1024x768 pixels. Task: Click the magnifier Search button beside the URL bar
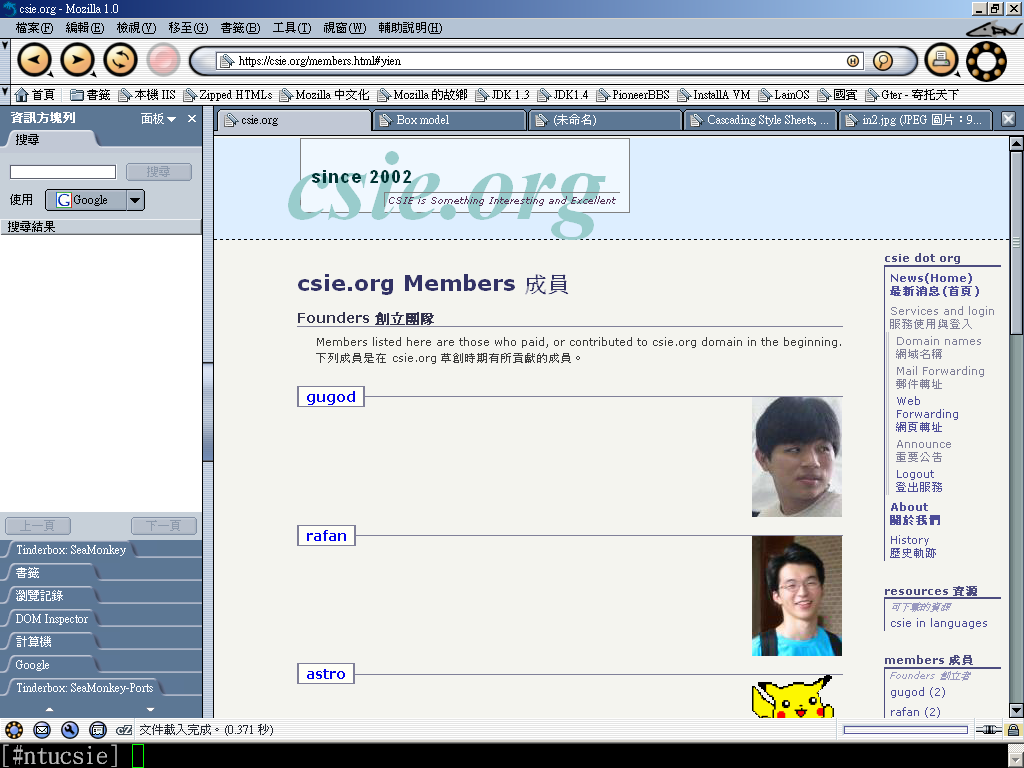(x=882, y=61)
